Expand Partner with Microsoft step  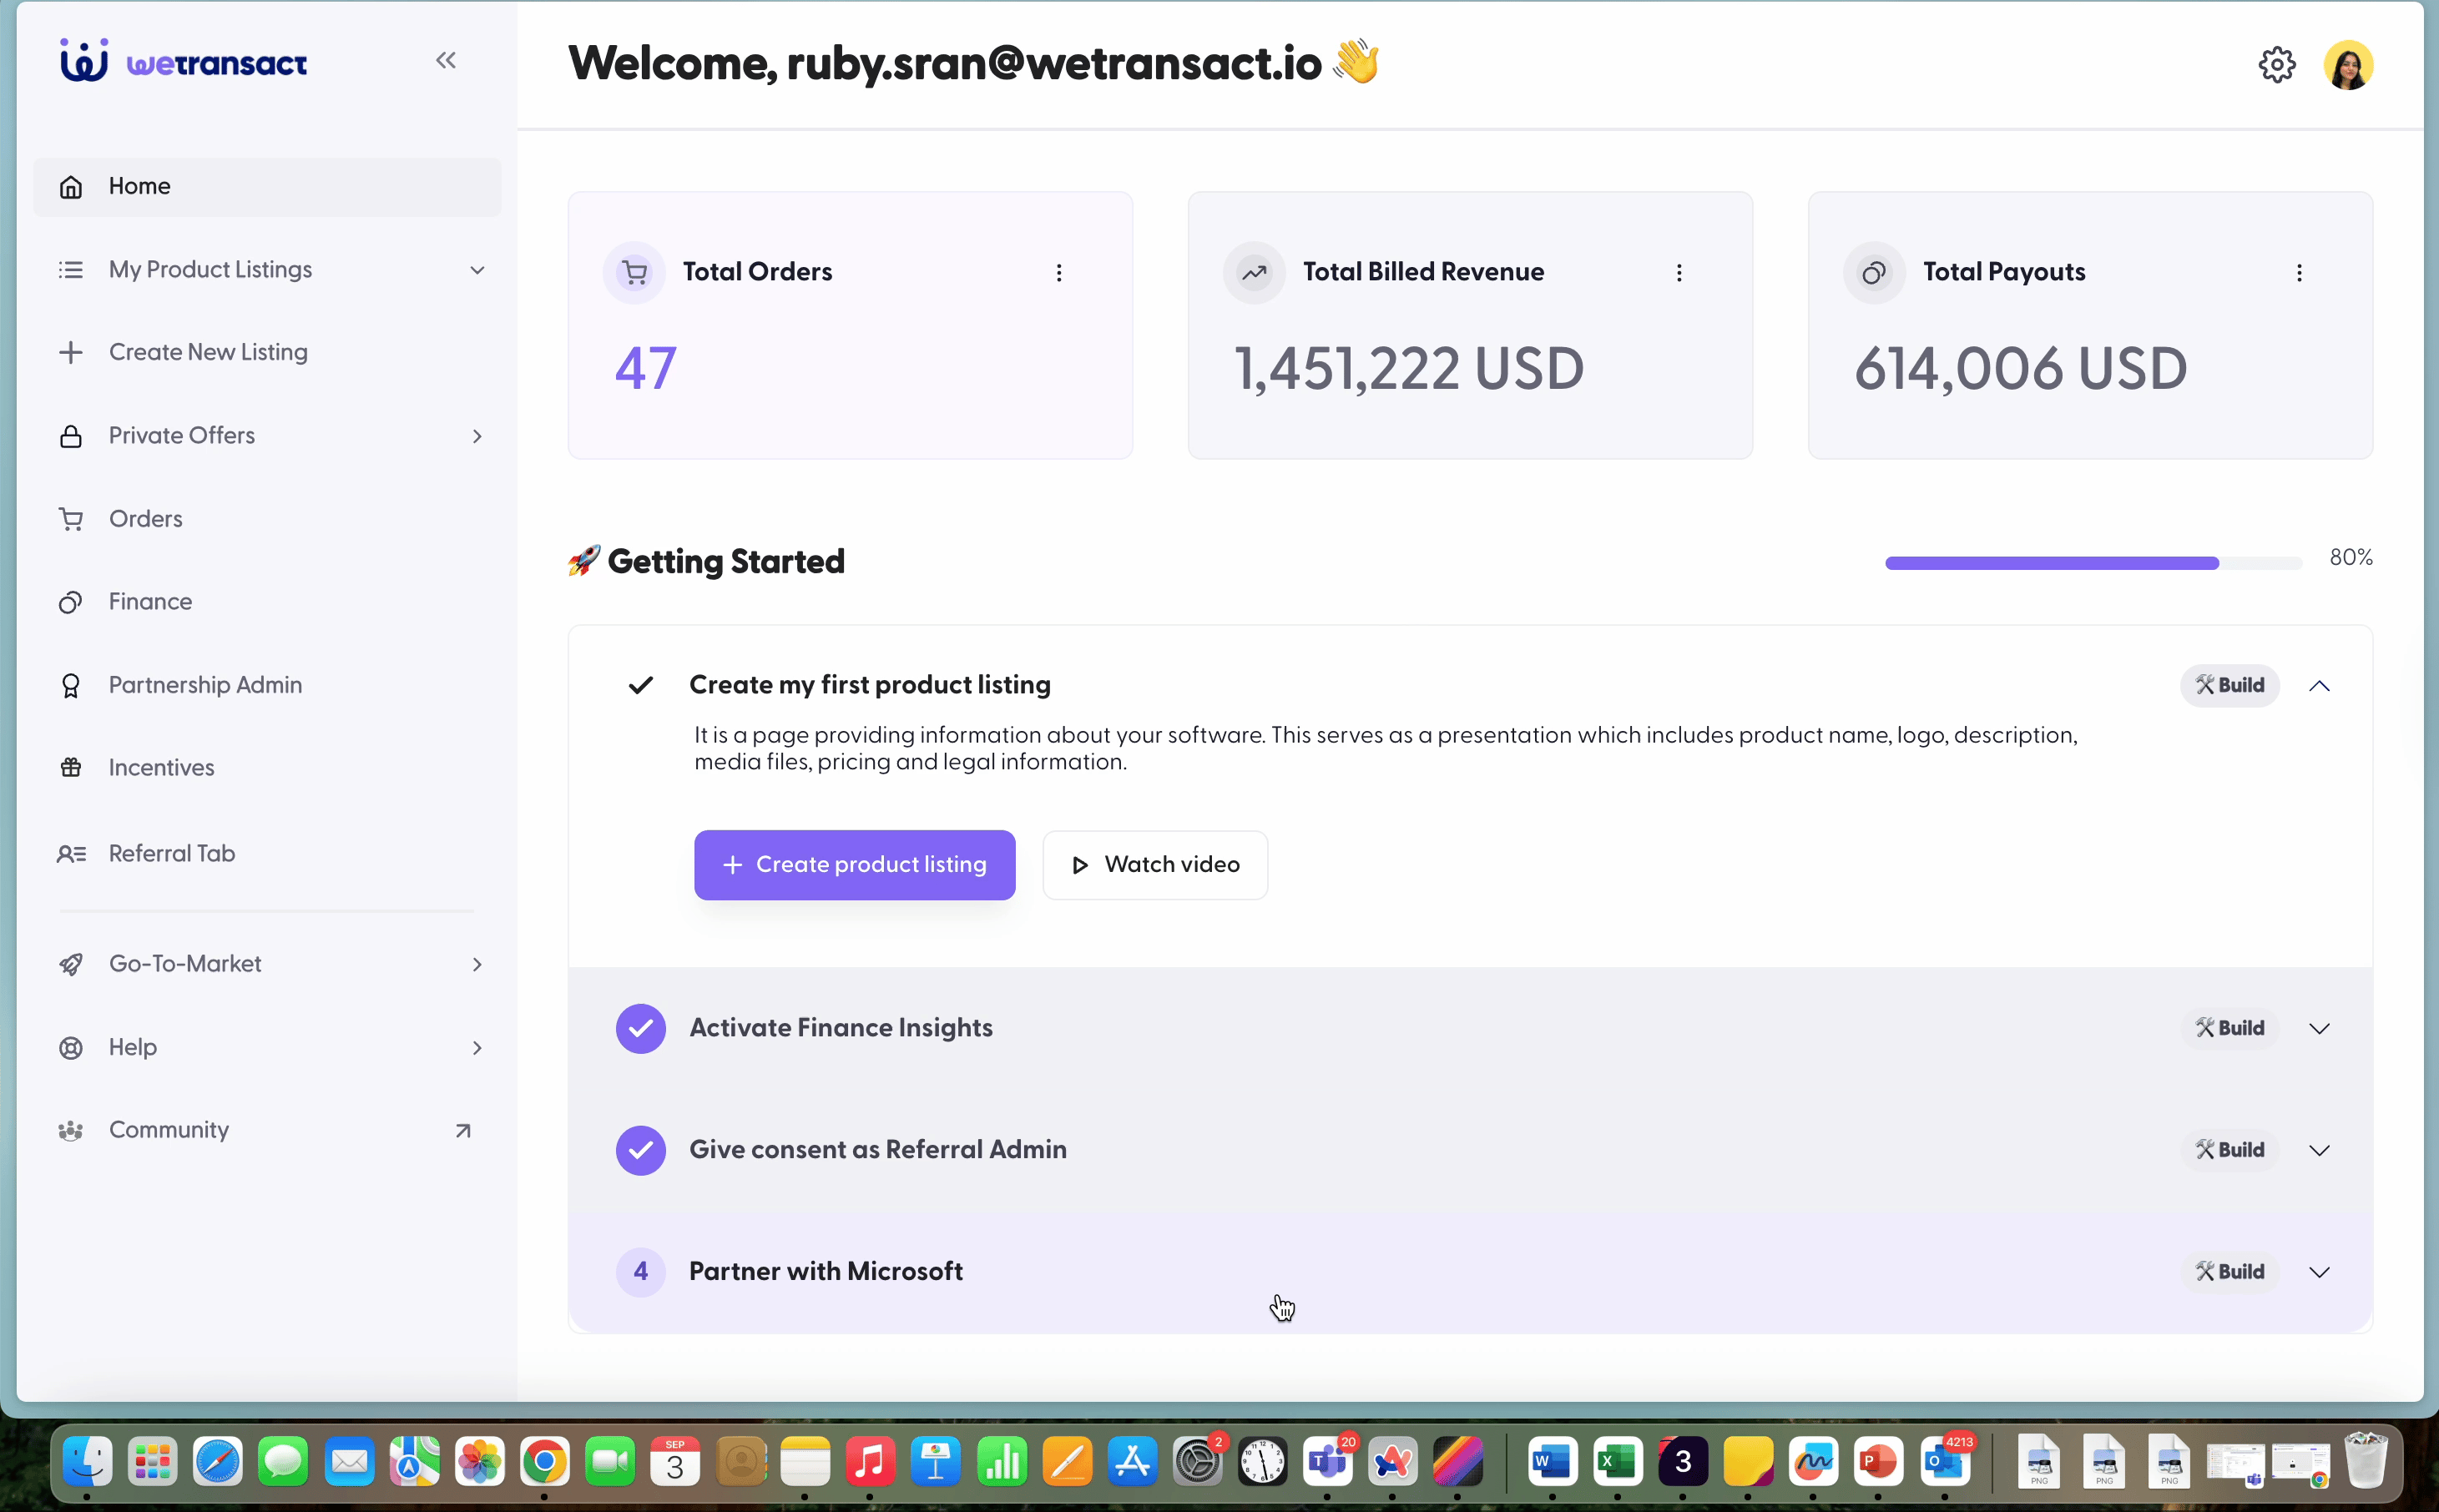point(2319,1273)
